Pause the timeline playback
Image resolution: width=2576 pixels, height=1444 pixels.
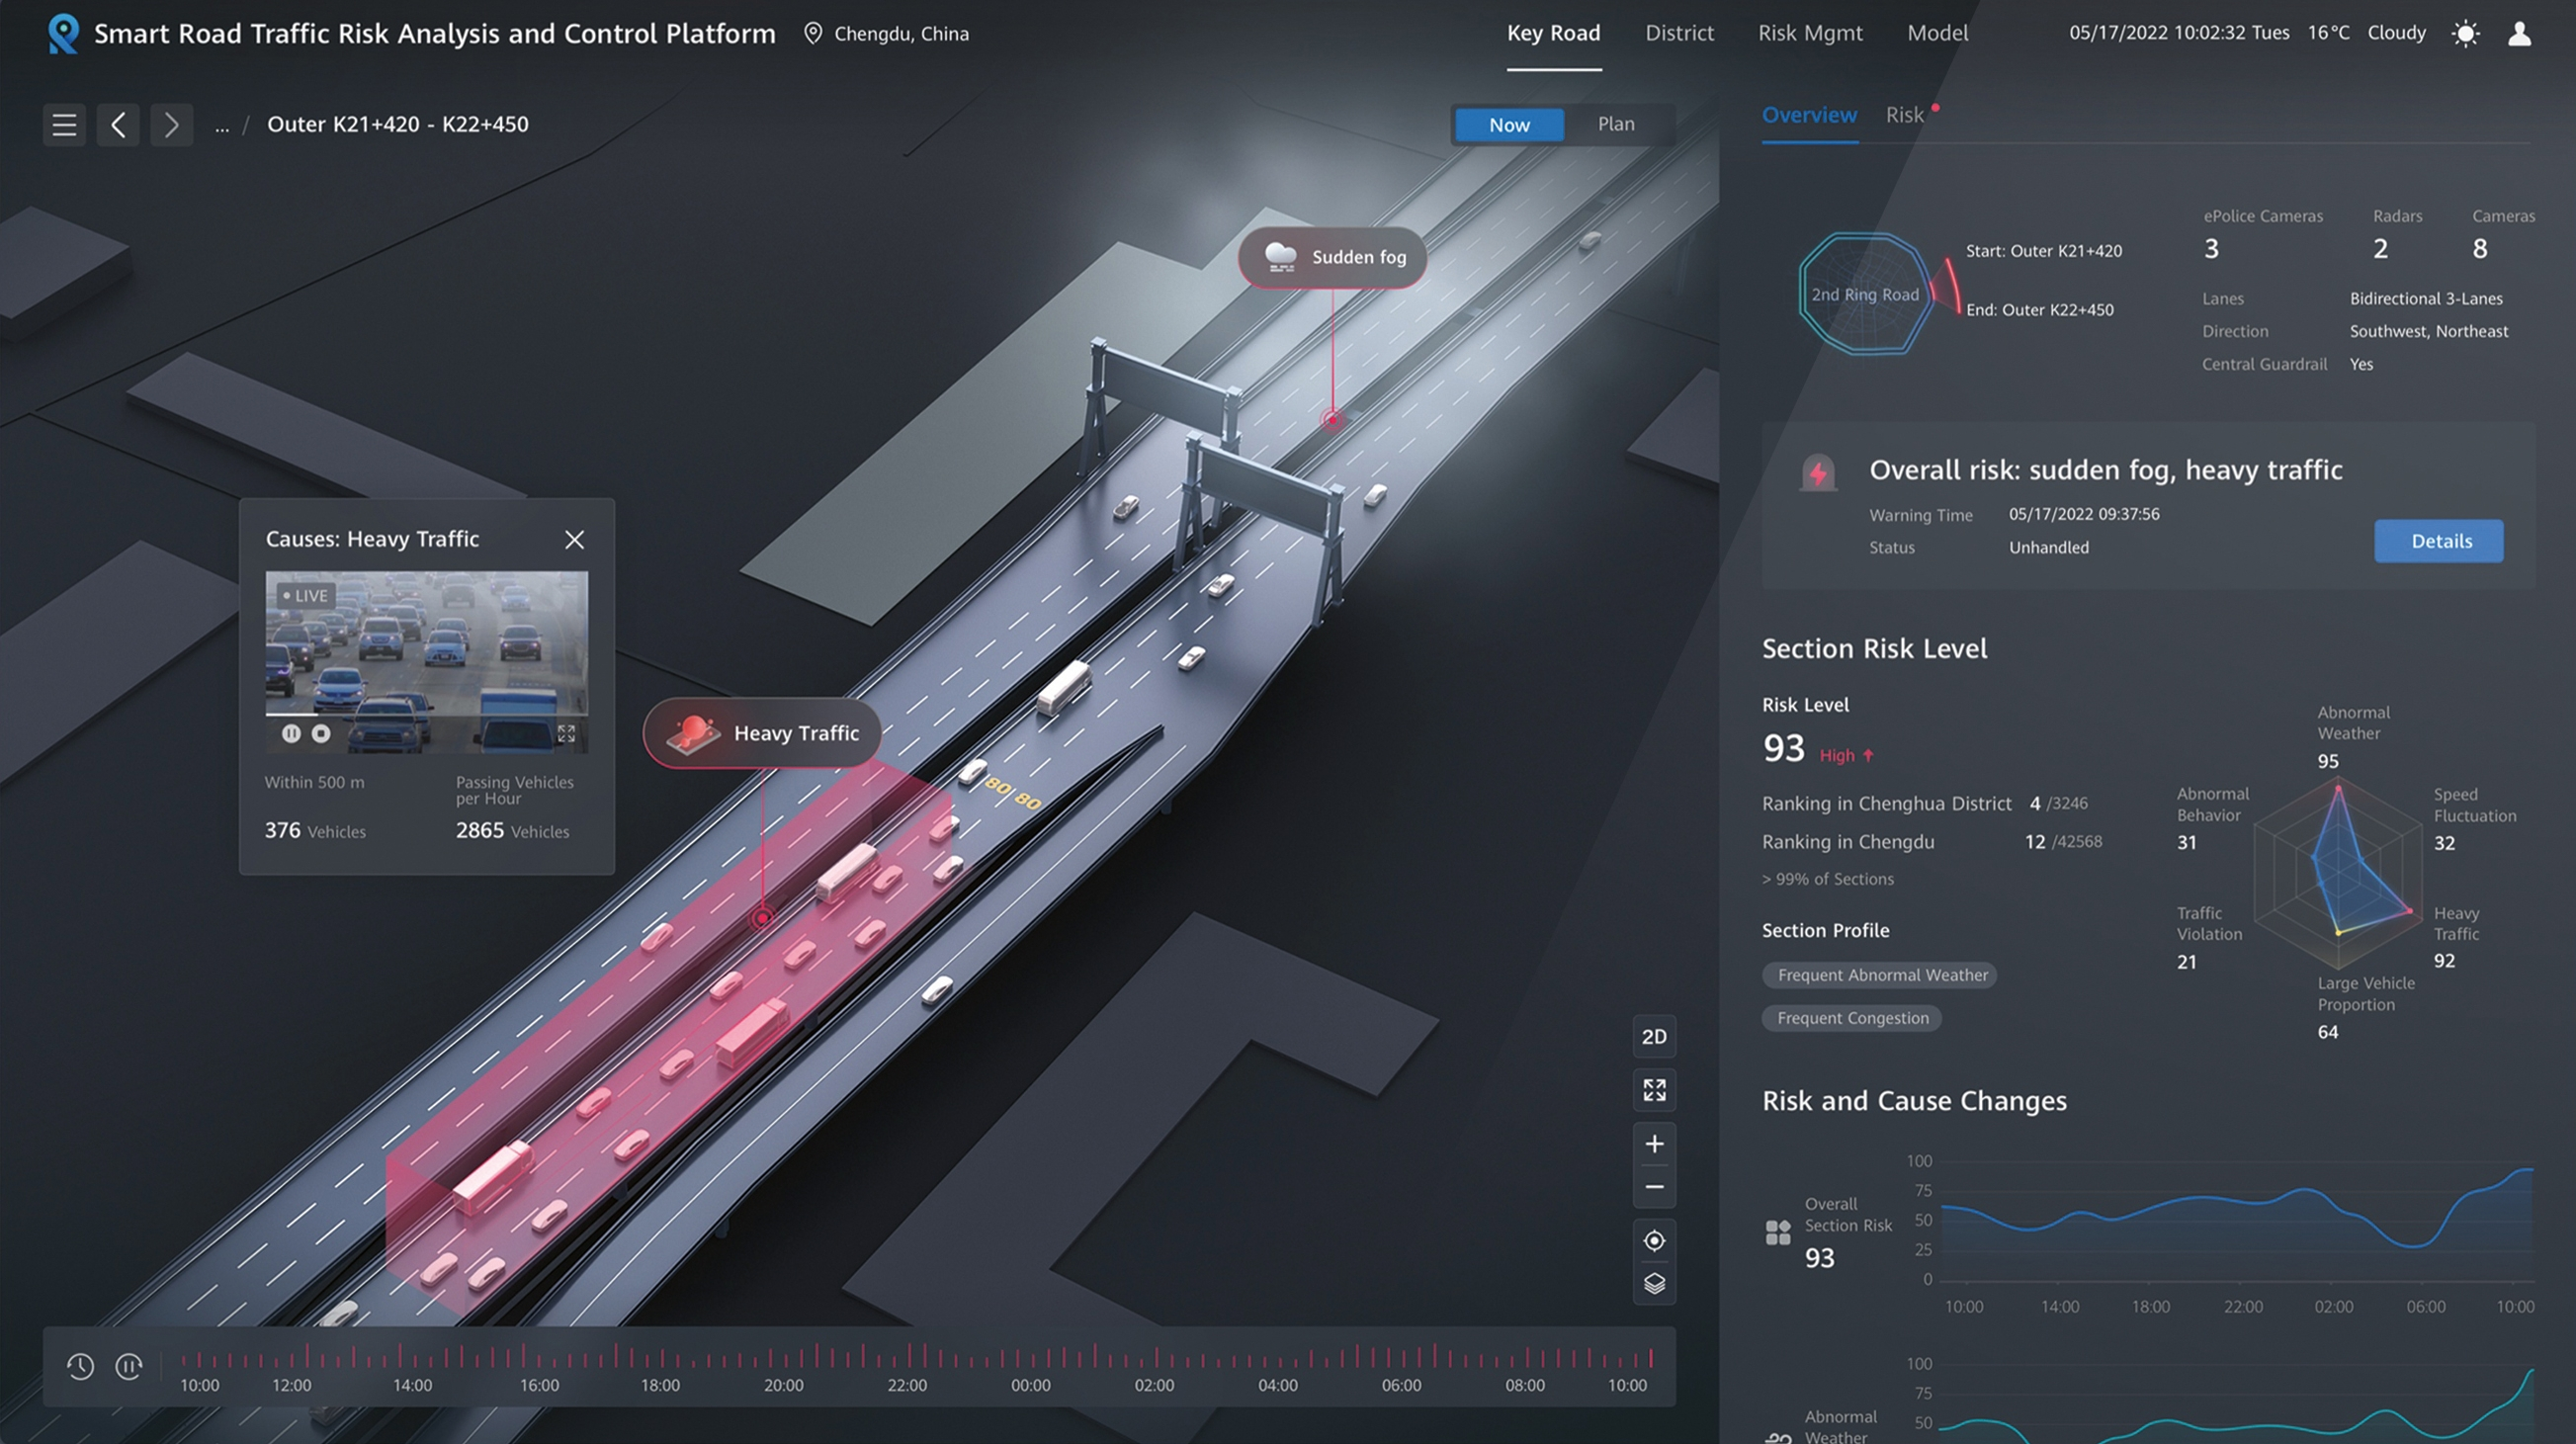(129, 1366)
